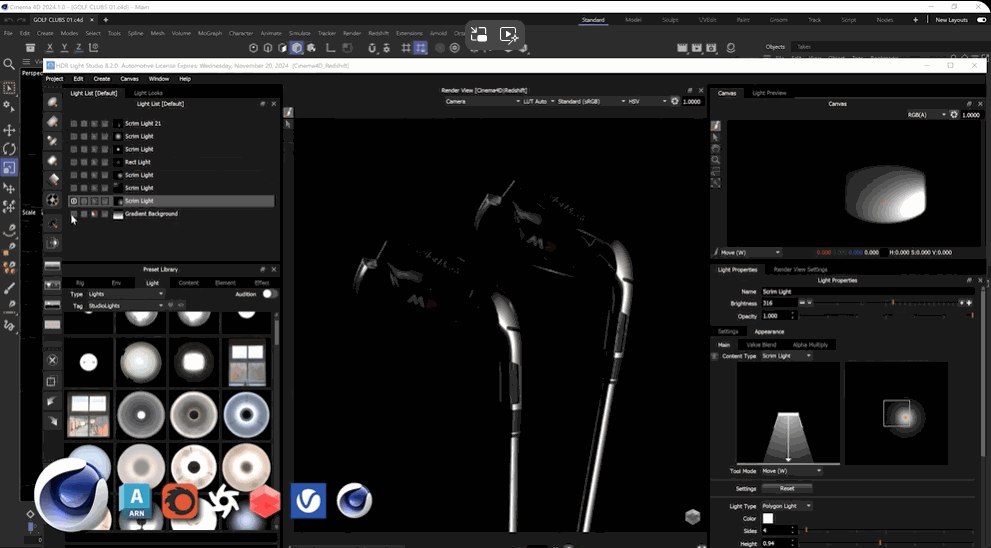Toggle visibility of the selected Scrim Light
This screenshot has width=991, height=548.
pos(74,201)
